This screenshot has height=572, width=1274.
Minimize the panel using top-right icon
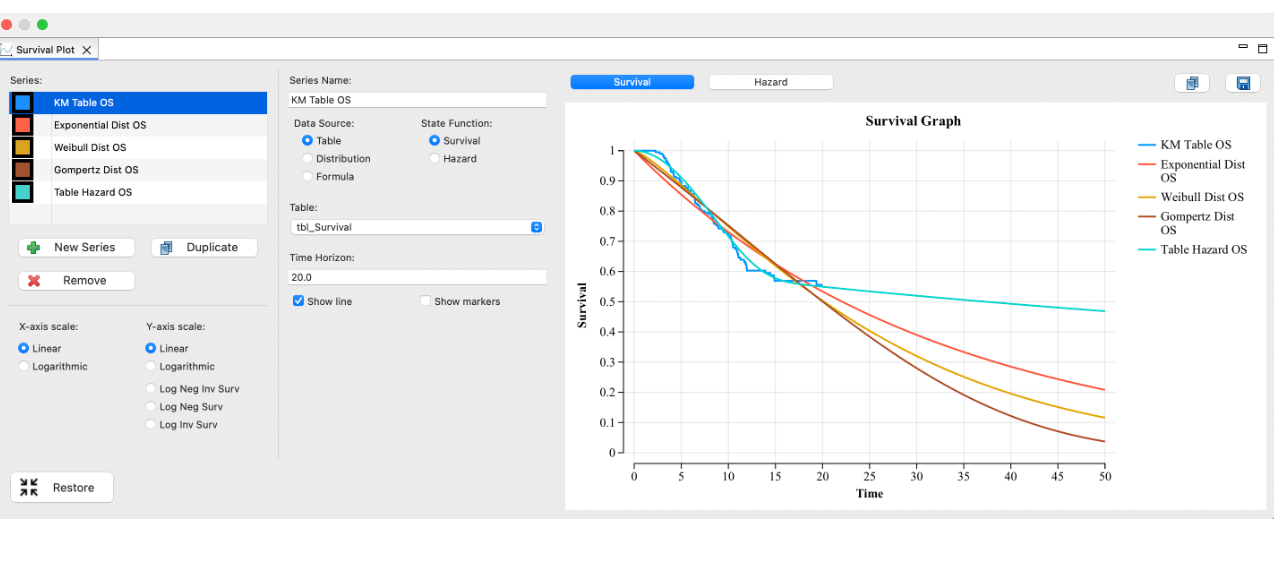click(x=1244, y=47)
